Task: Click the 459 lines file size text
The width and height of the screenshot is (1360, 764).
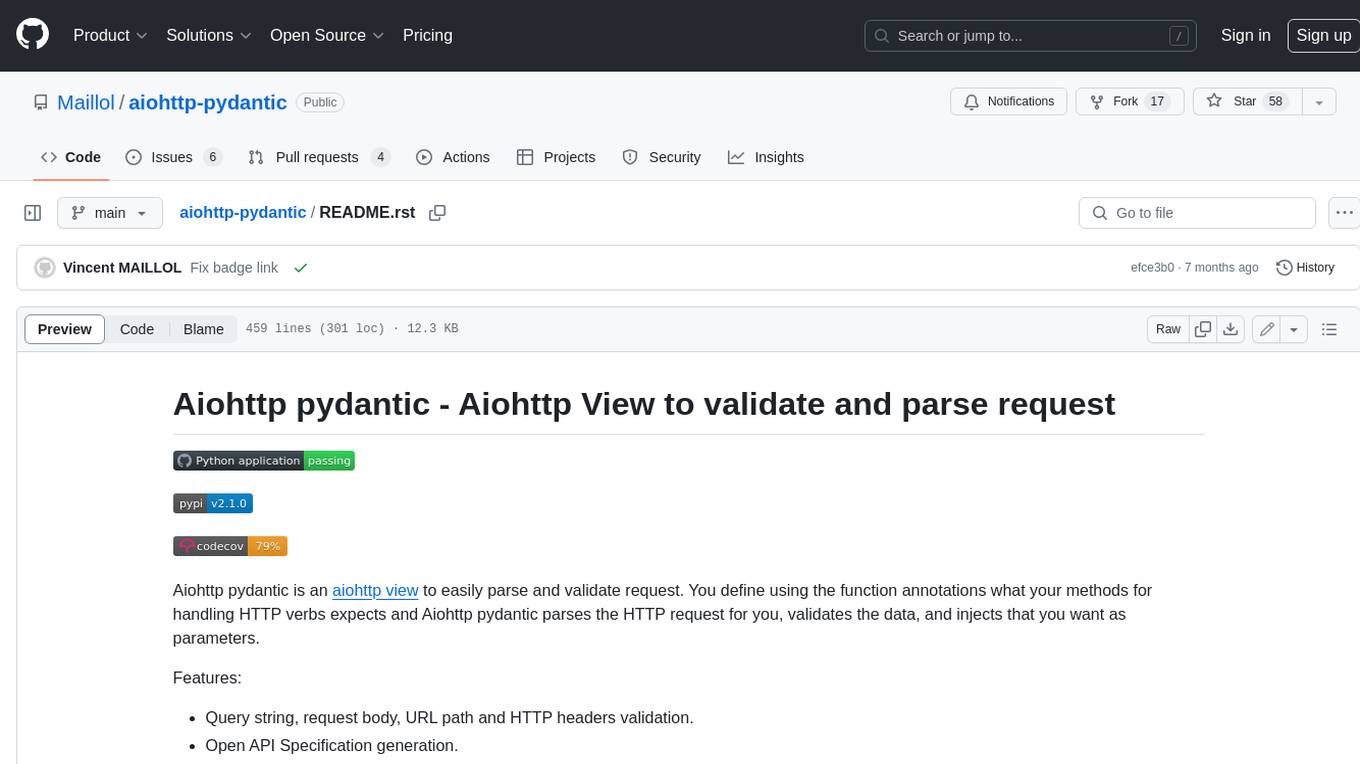Action: pyautogui.click(x=352, y=328)
